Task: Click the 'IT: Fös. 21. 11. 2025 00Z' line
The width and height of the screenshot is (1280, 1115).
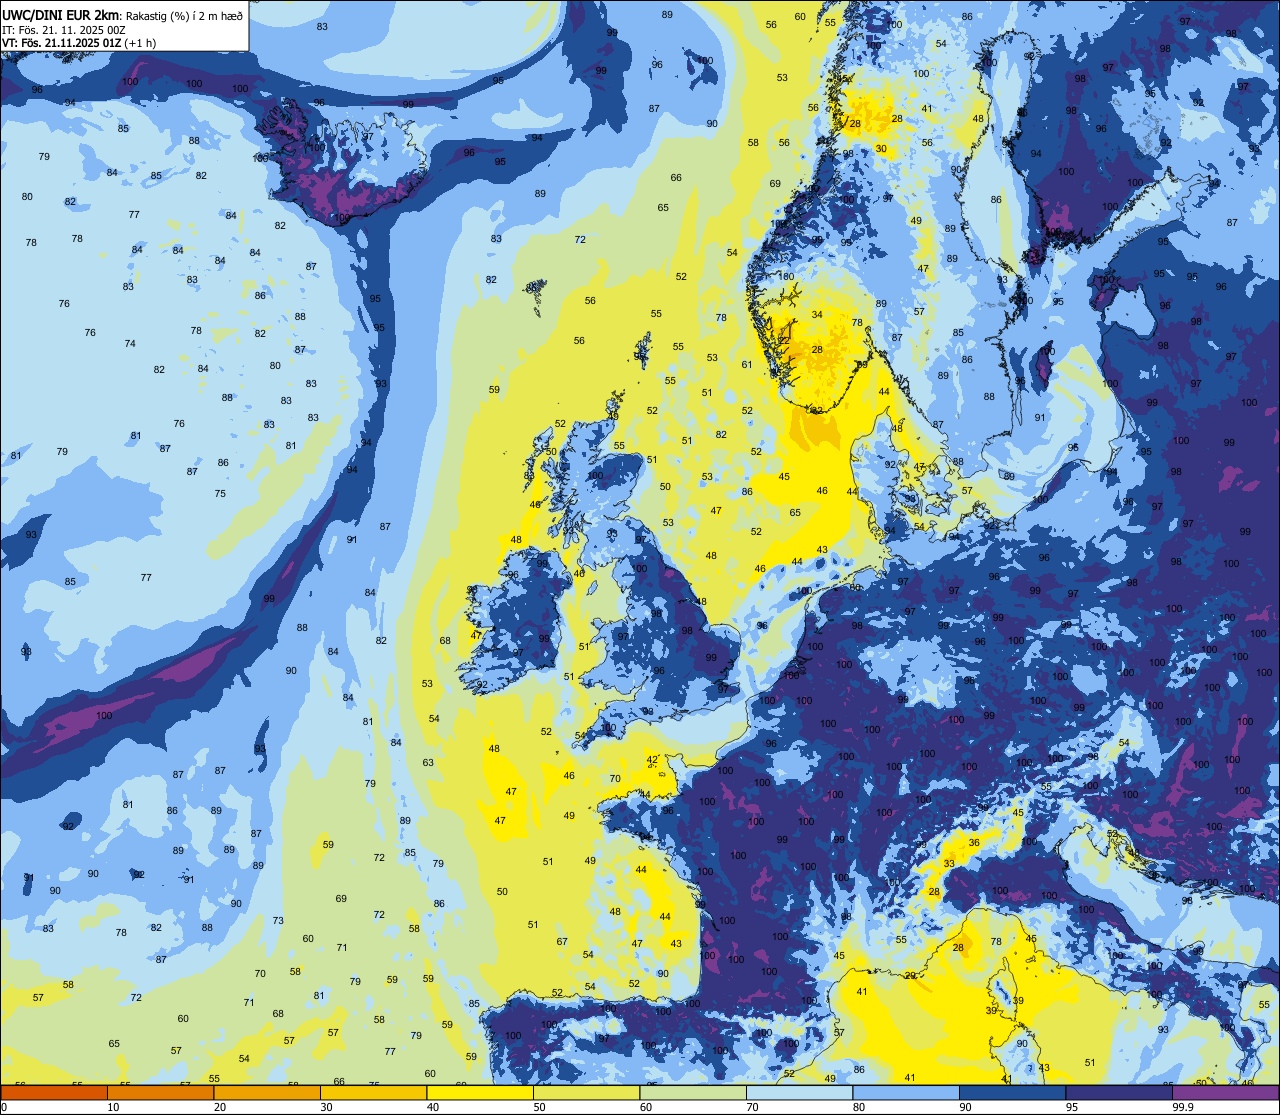Action: point(63,29)
